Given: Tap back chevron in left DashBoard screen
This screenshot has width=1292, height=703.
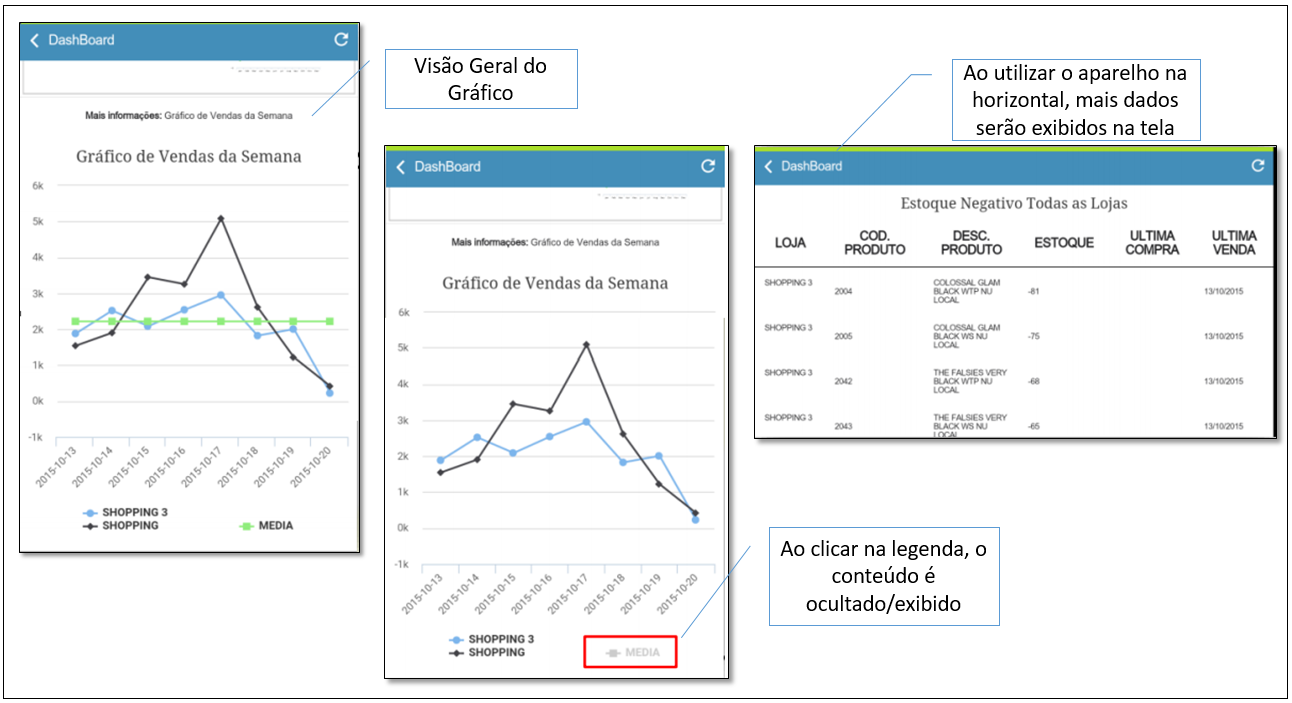Looking at the screenshot, I should 34,40.
